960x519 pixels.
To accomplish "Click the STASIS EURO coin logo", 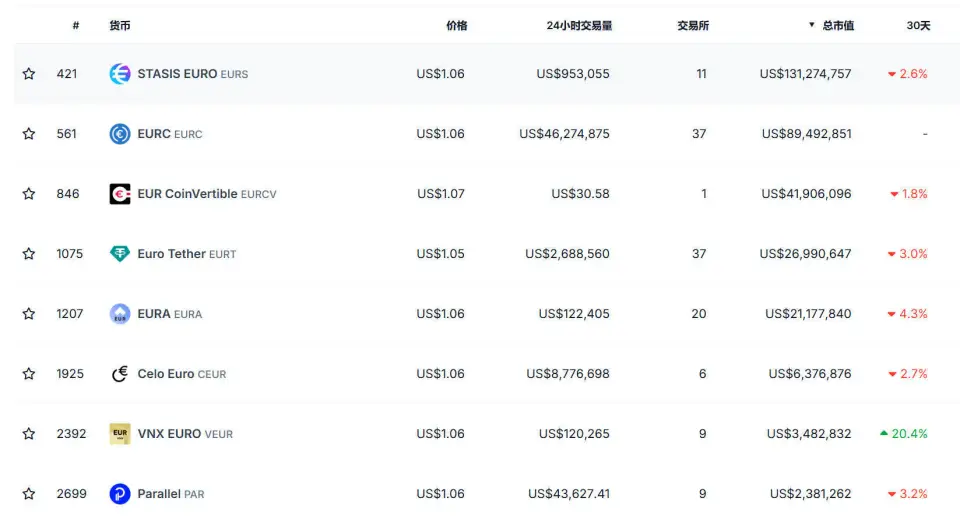I will coord(120,74).
